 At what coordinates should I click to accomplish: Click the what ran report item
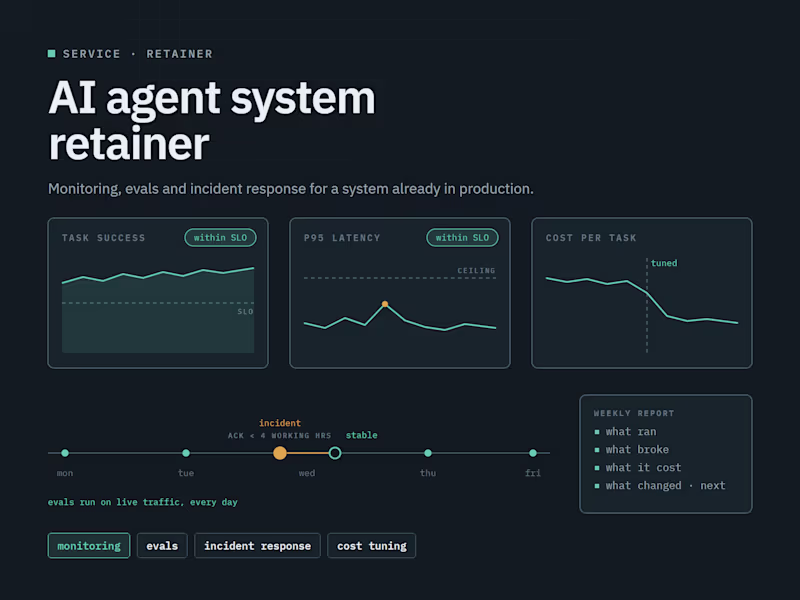631,432
